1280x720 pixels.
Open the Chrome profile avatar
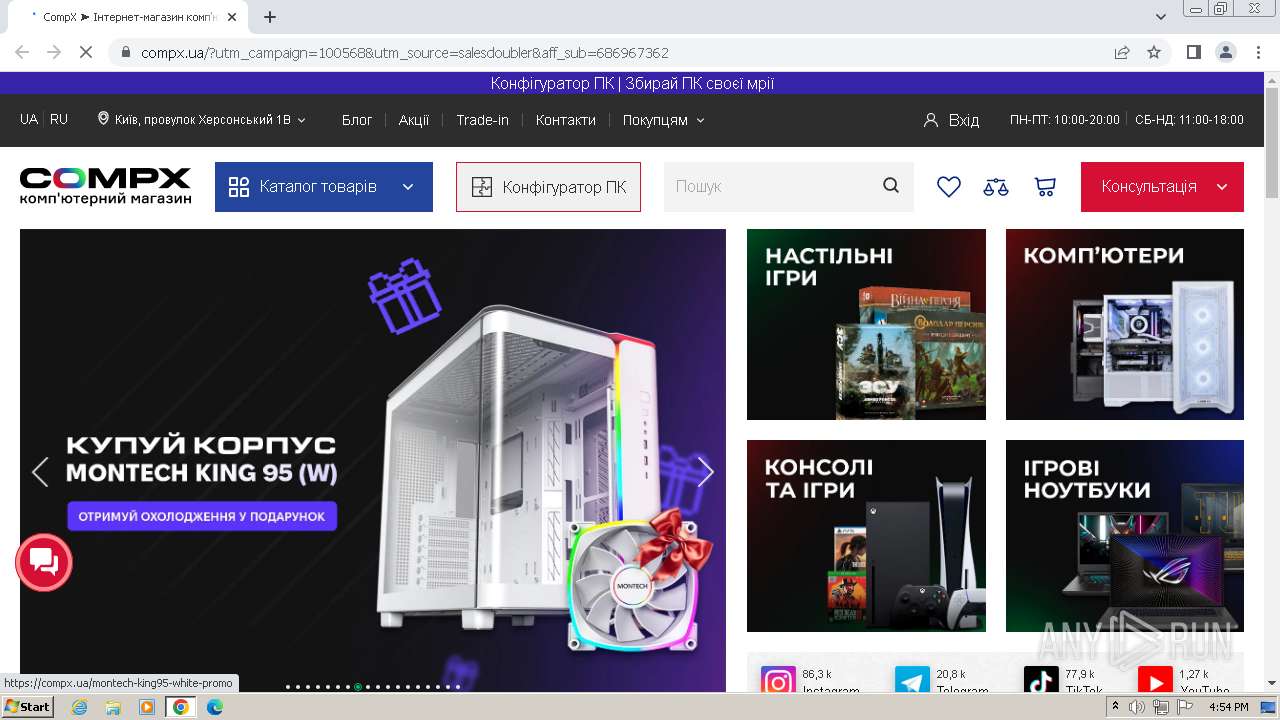point(1225,52)
